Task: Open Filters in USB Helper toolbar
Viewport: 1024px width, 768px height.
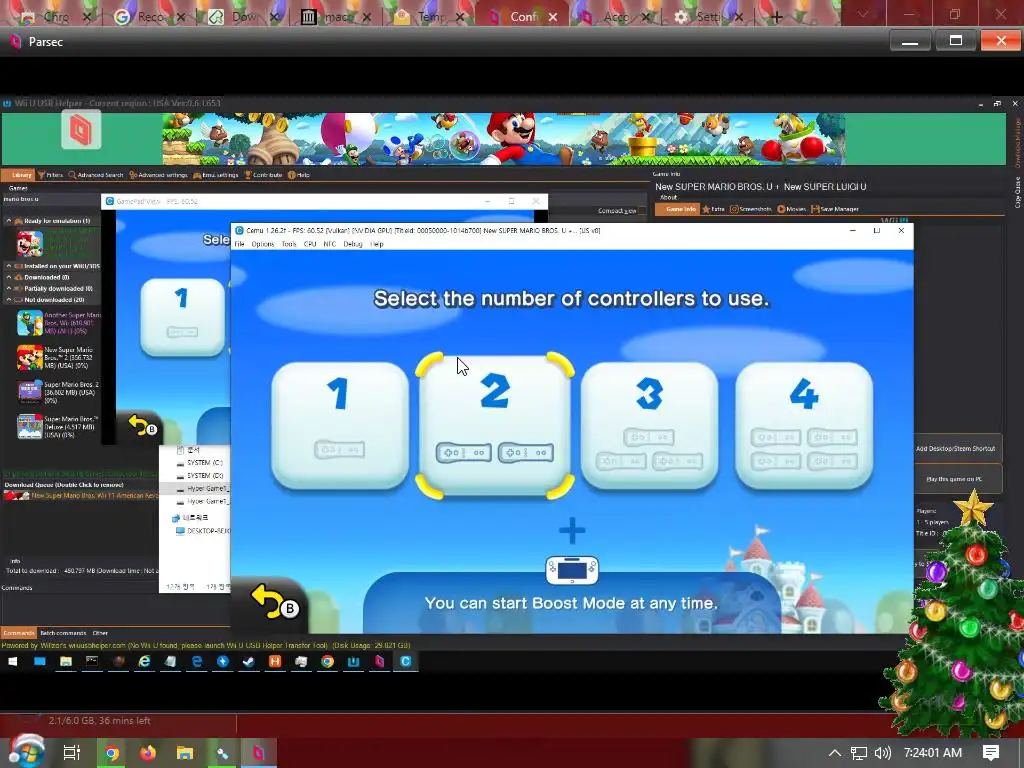Action: point(50,175)
